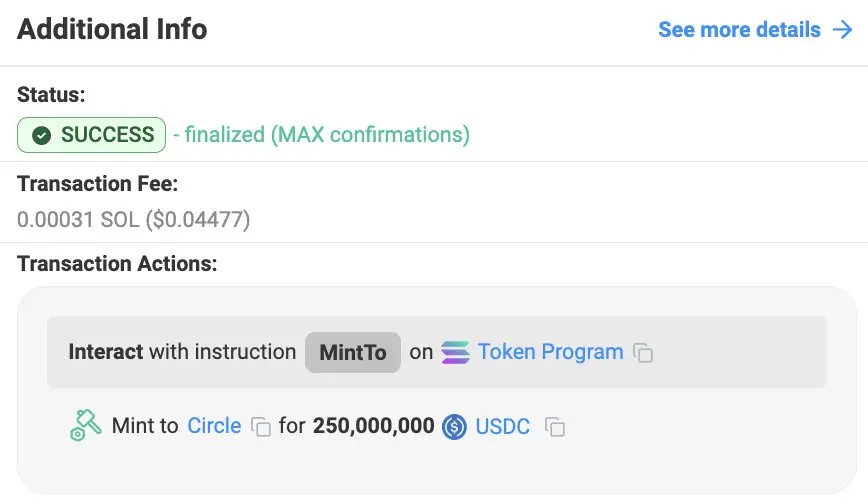Copy the USDC token address
The width and height of the screenshot is (868, 504).
pyautogui.click(x=555, y=427)
